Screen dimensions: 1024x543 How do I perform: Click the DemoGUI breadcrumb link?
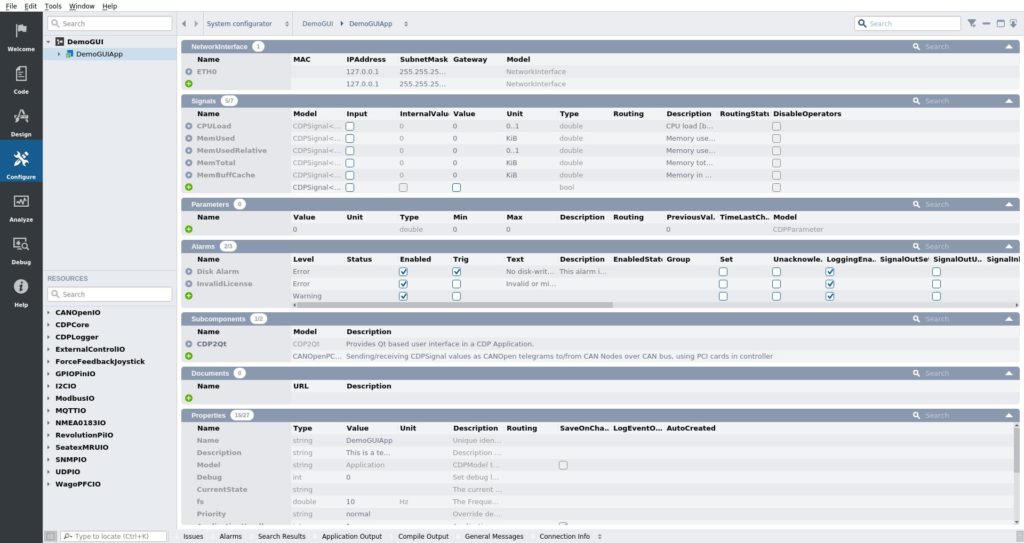tap(318, 23)
